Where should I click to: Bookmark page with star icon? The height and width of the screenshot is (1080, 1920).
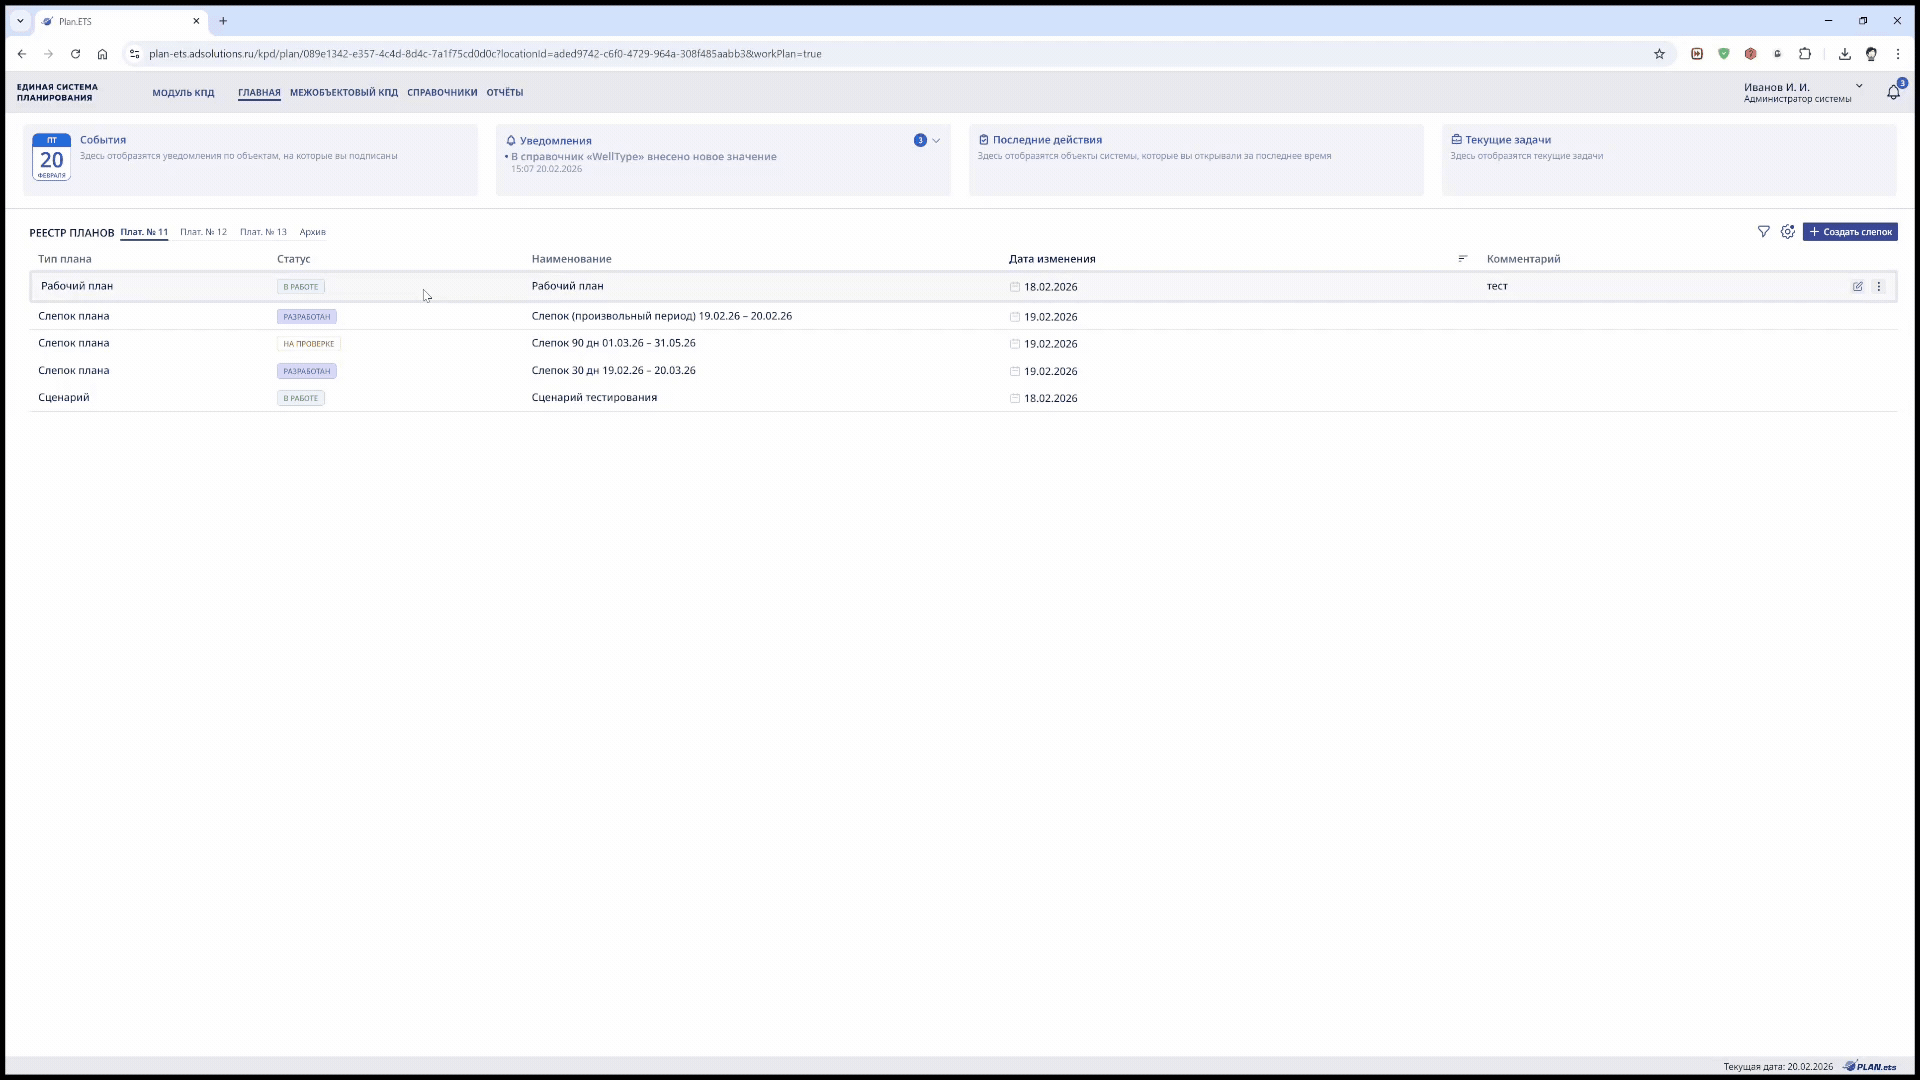1659,54
